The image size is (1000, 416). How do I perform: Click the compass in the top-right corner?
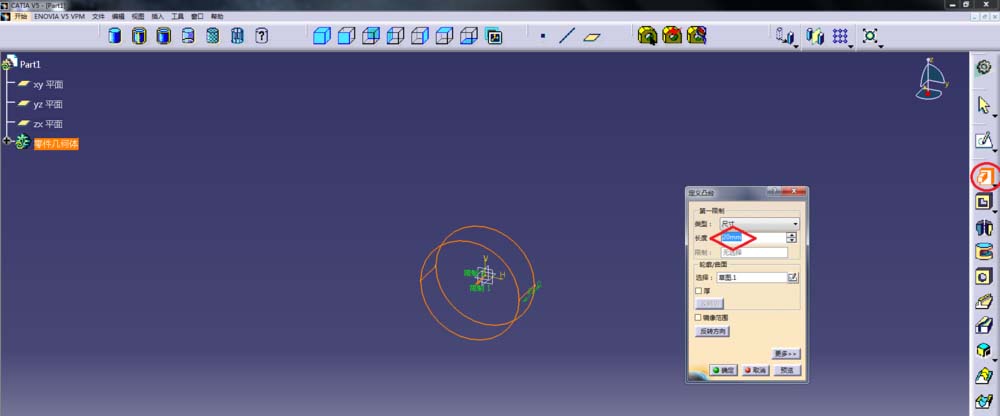(x=933, y=78)
